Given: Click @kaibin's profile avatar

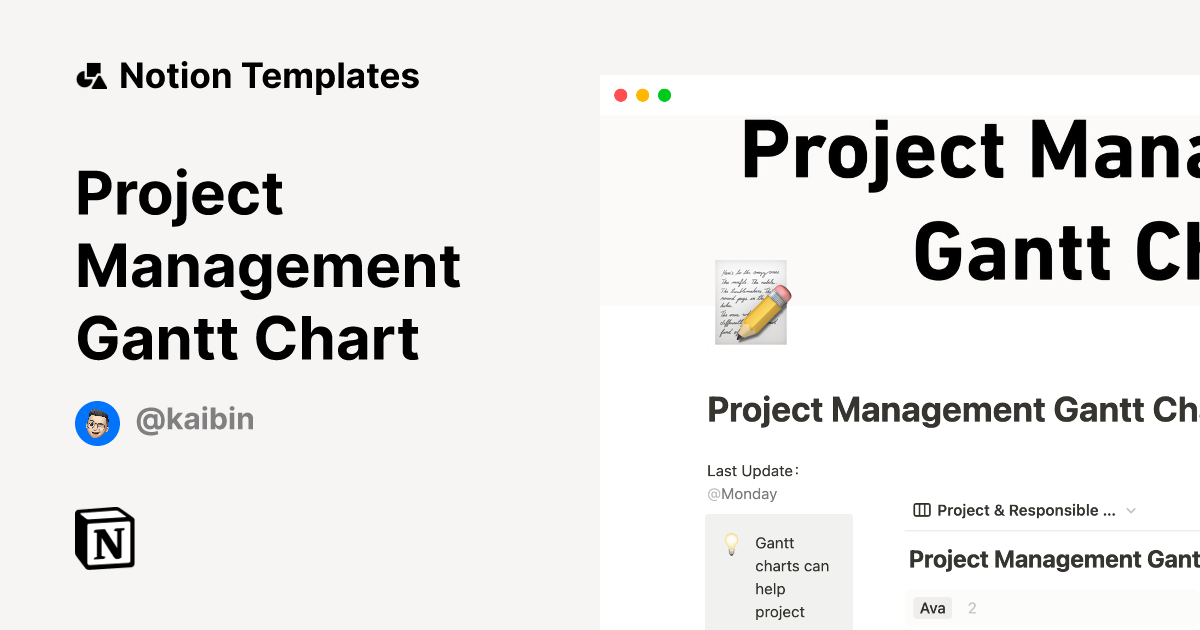Looking at the screenshot, I should [x=97, y=423].
